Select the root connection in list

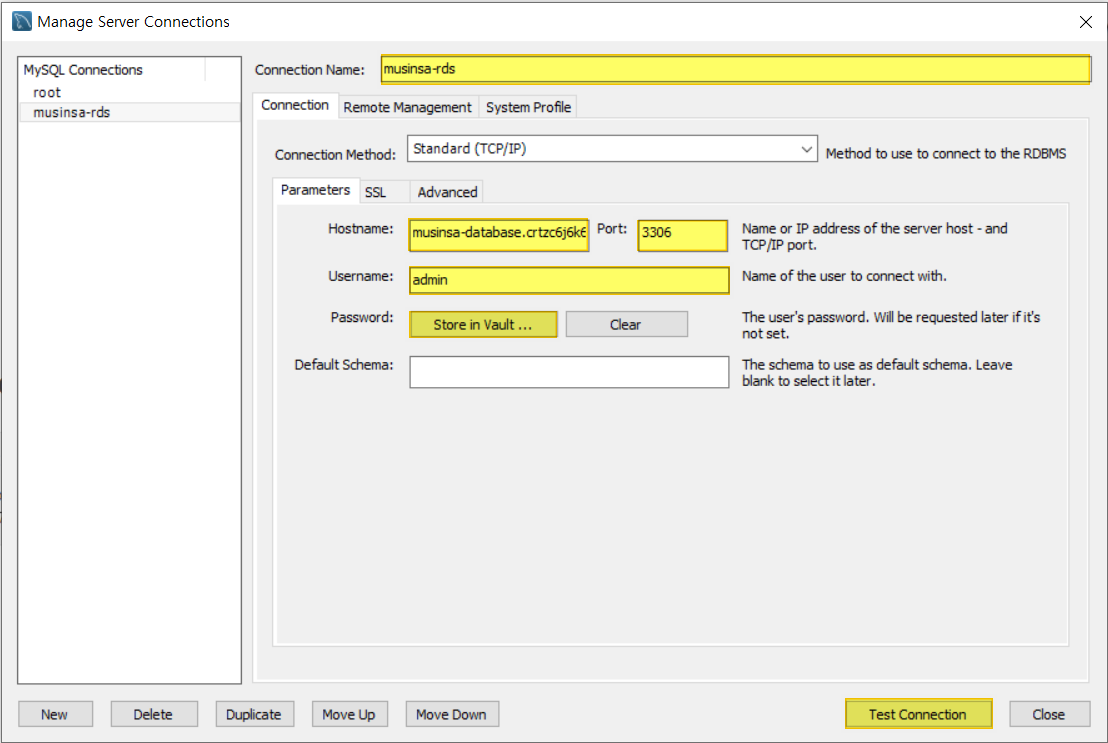click(47, 92)
